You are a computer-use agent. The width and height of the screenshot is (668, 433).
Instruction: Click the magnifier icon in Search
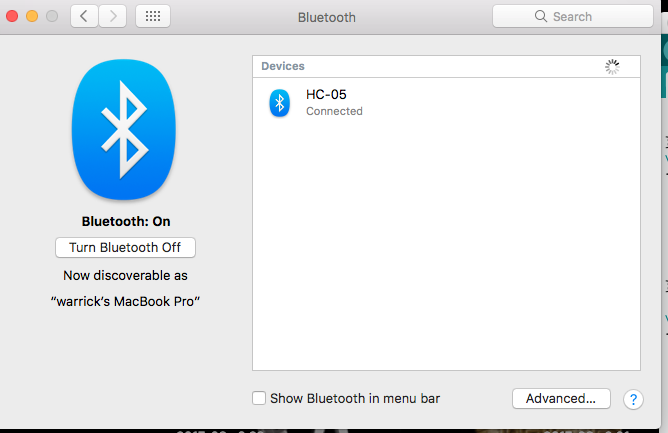point(541,16)
